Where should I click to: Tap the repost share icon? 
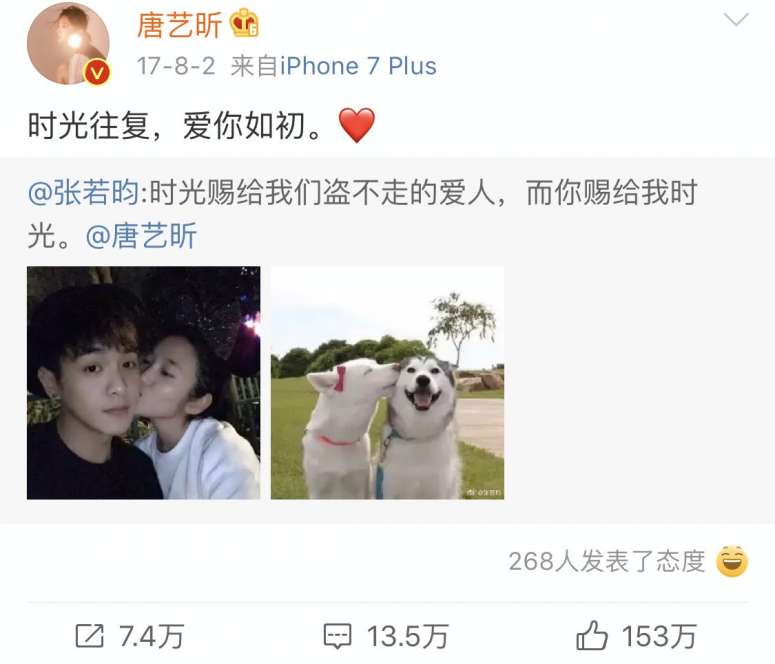(89, 636)
